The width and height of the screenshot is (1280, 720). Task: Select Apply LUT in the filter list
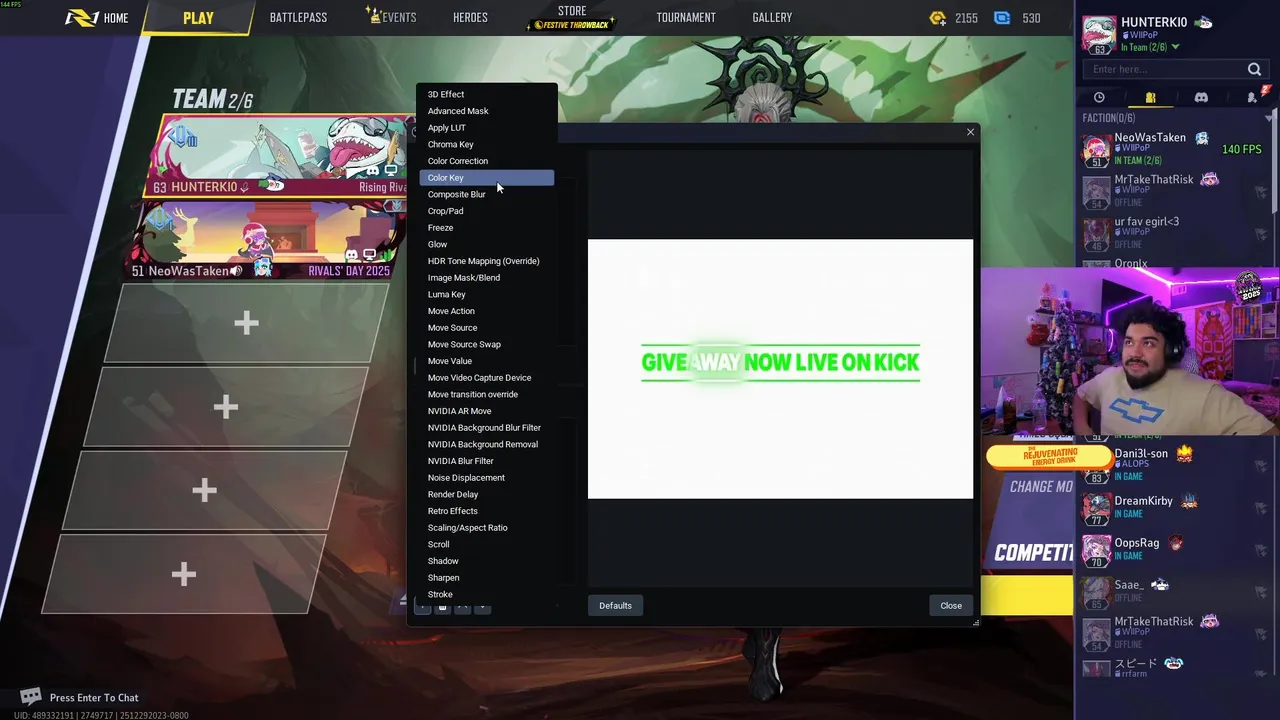pos(486,128)
